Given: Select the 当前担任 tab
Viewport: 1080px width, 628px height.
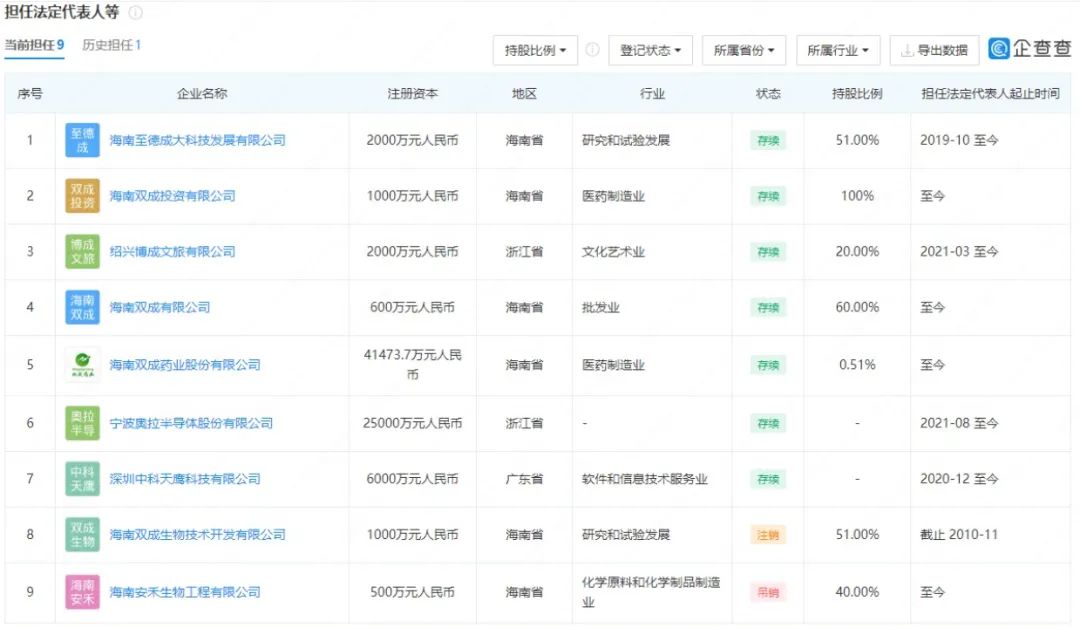Looking at the screenshot, I should click(x=34, y=45).
